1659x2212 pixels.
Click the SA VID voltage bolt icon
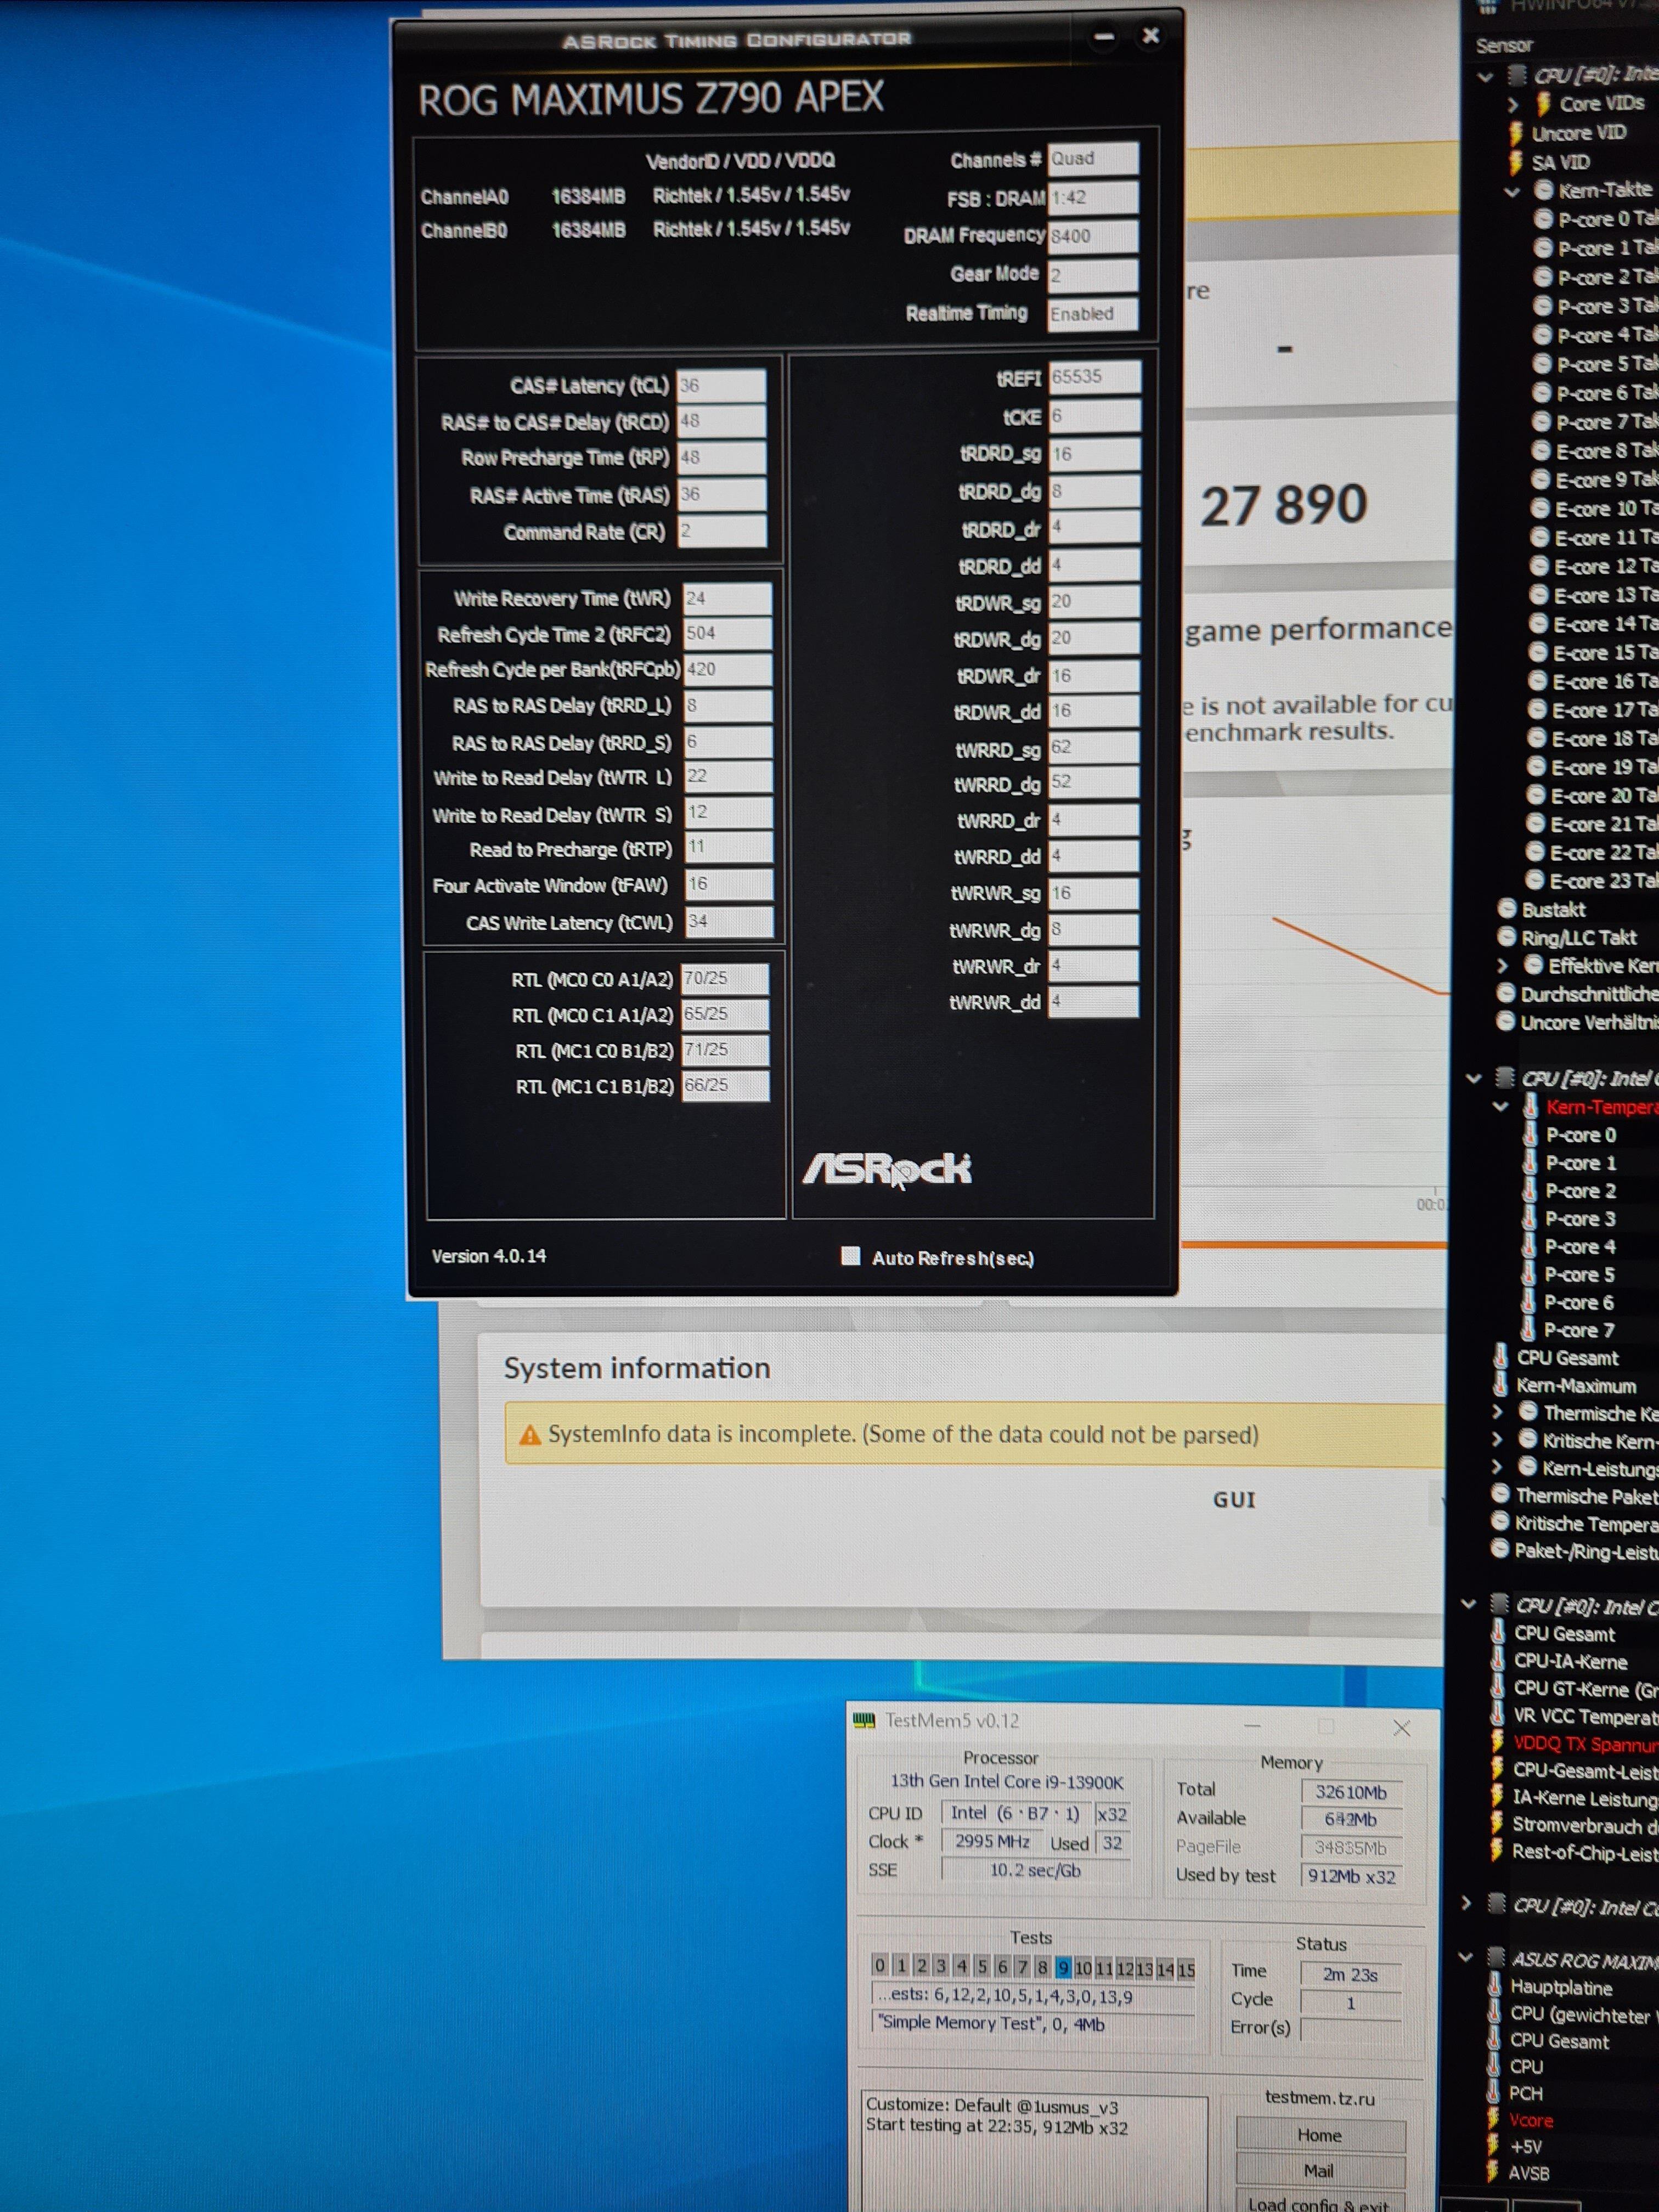[x=1517, y=163]
